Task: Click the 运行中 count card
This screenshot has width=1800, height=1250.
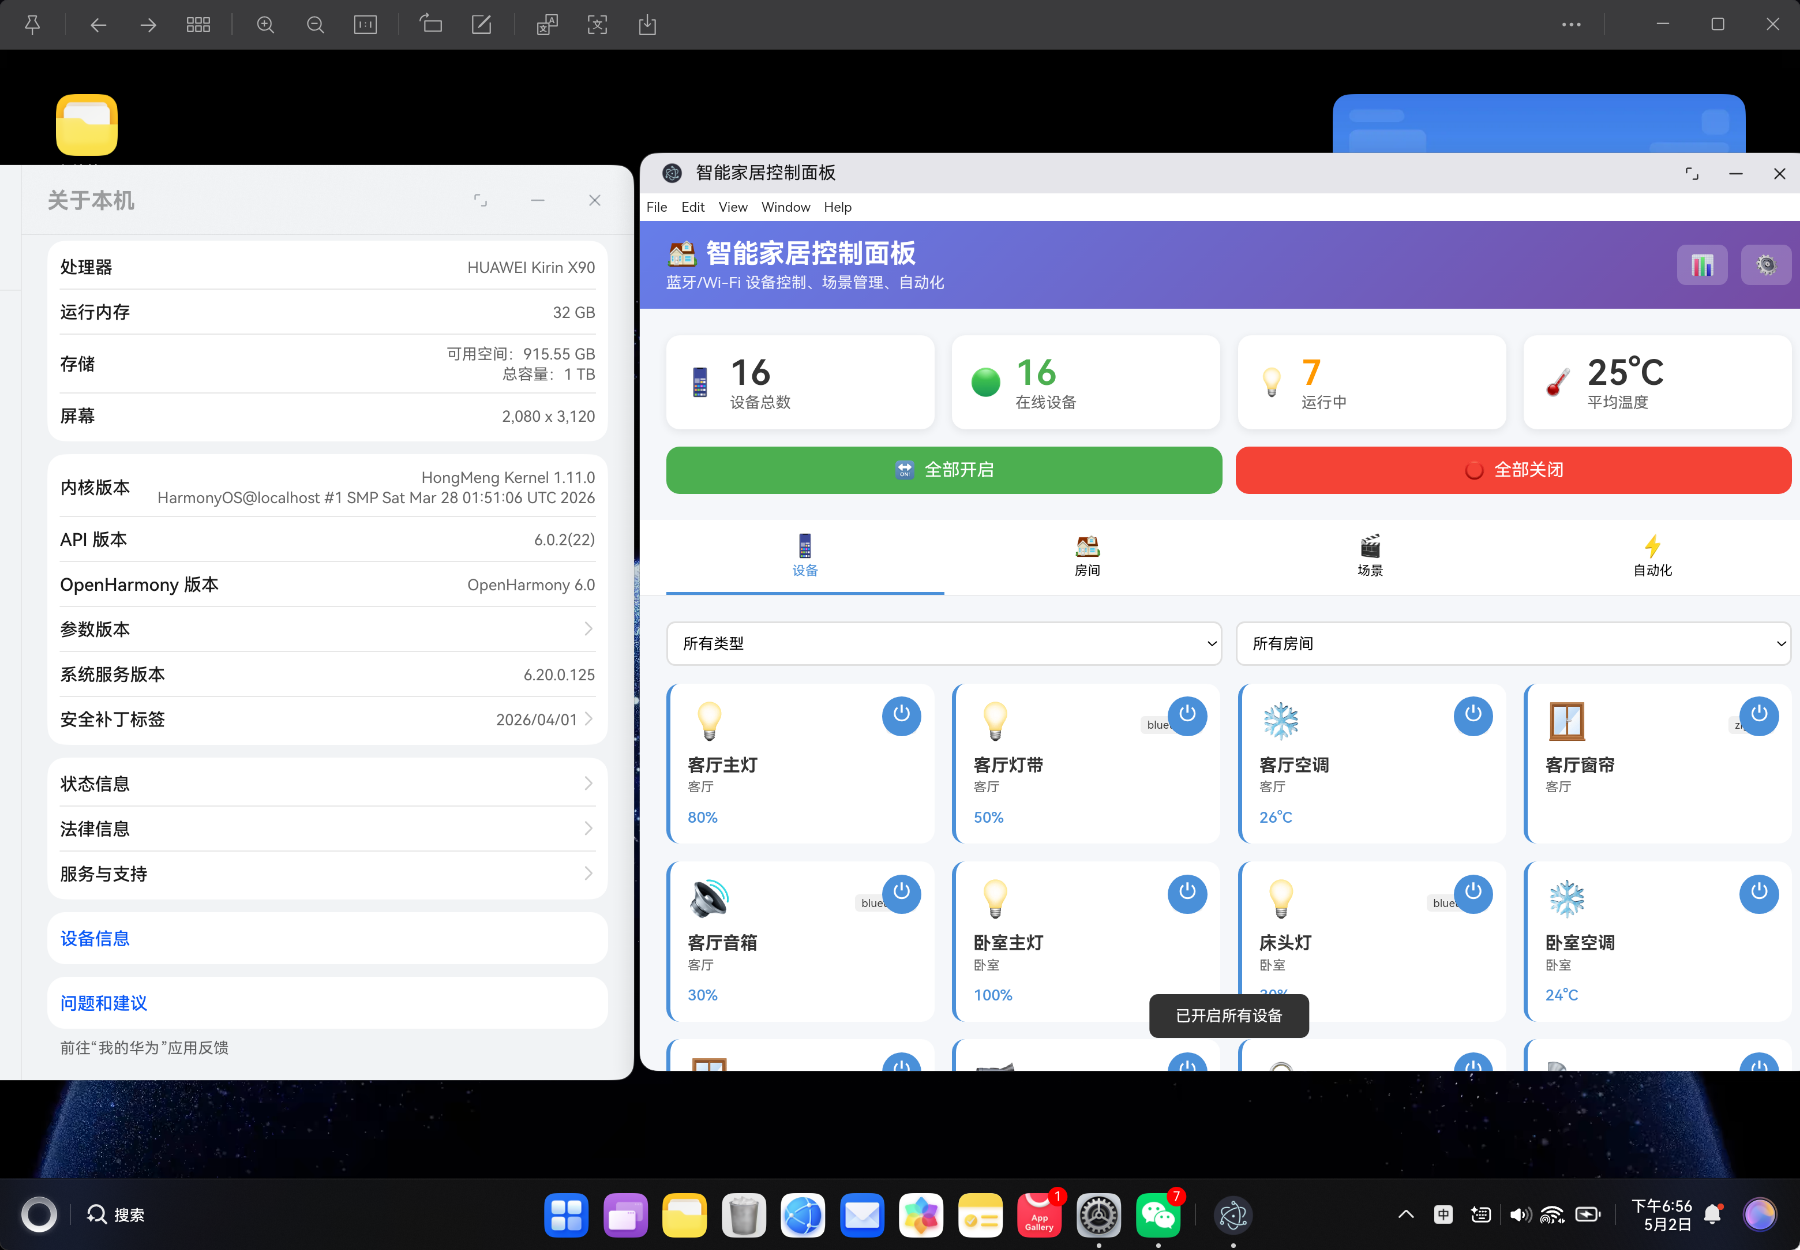Action: (x=1371, y=382)
